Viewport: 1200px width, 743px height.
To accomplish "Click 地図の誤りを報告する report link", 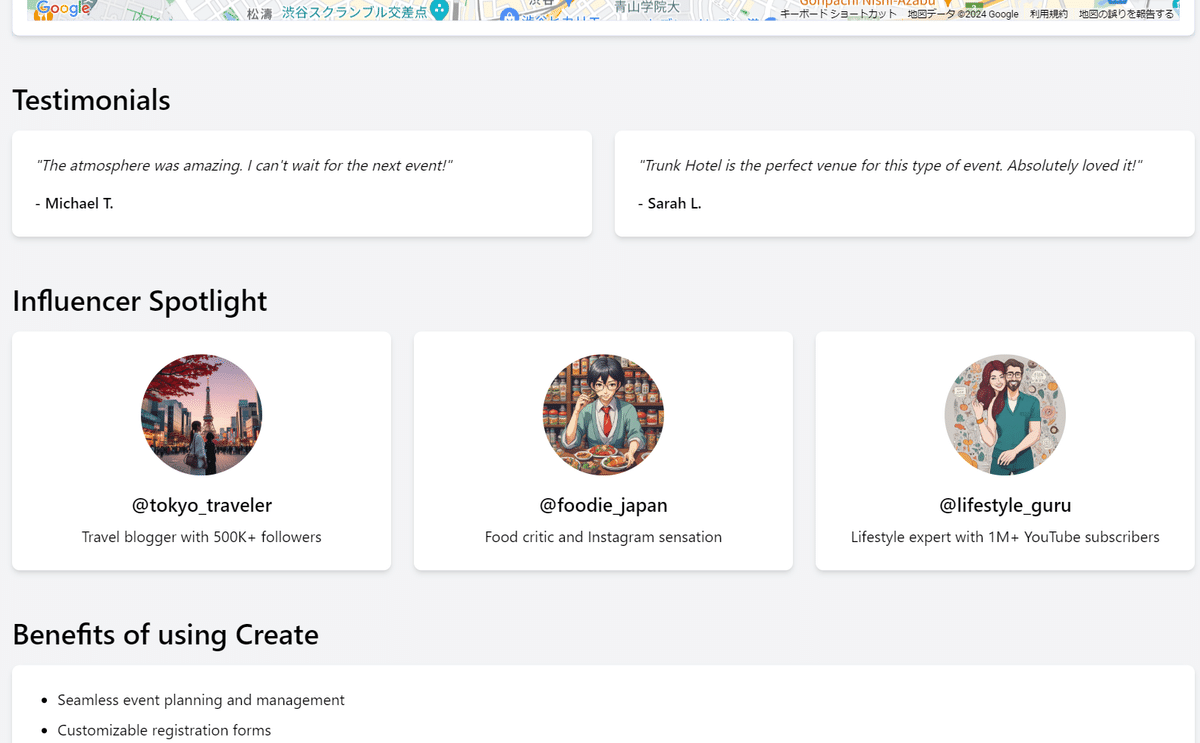I will (1127, 14).
